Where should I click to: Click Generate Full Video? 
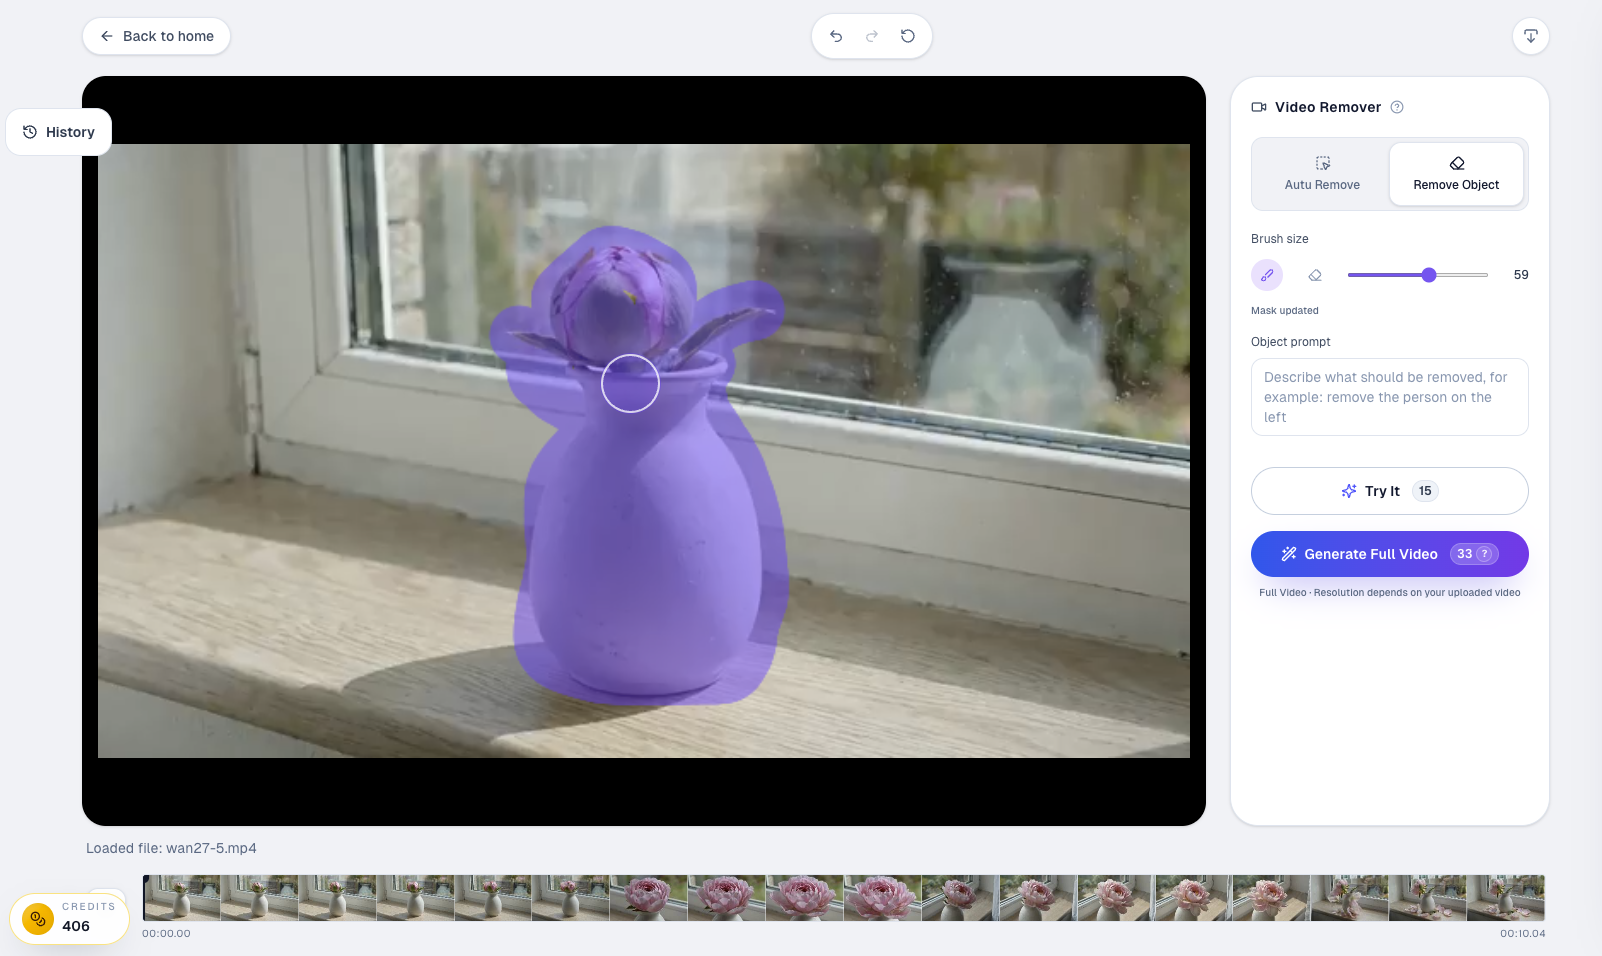point(1370,554)
